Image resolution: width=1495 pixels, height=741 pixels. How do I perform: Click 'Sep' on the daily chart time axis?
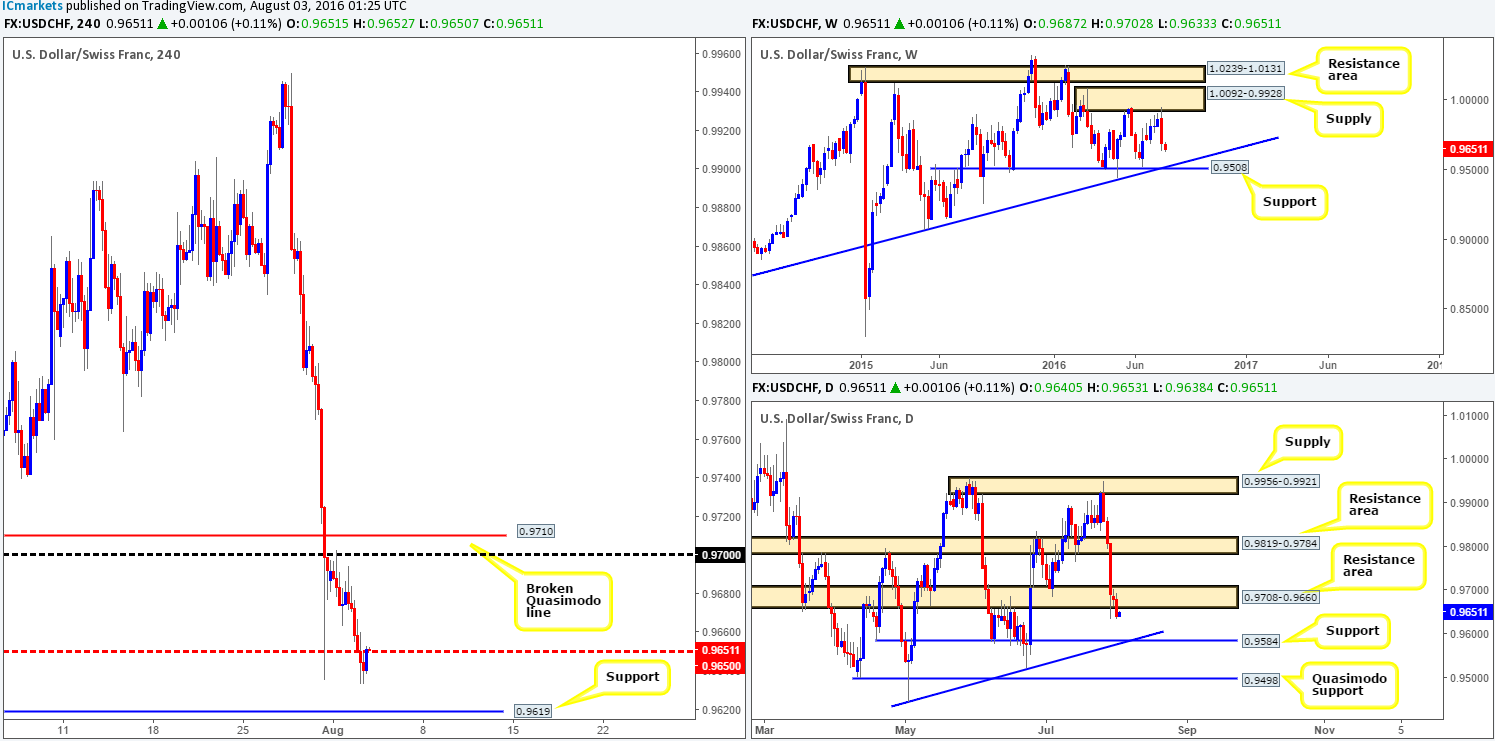click(1186, 729)
